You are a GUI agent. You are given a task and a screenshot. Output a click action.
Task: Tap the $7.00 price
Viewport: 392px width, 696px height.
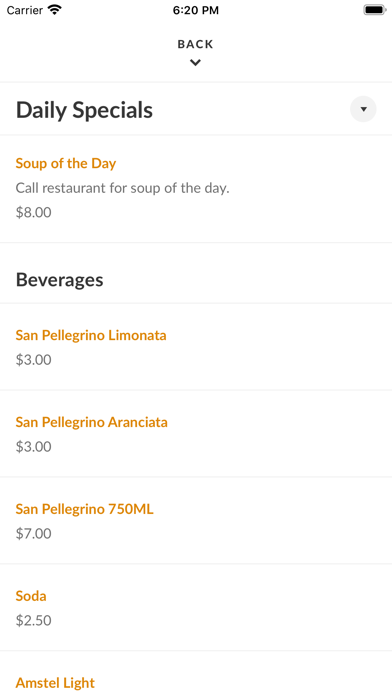(33, 534)
